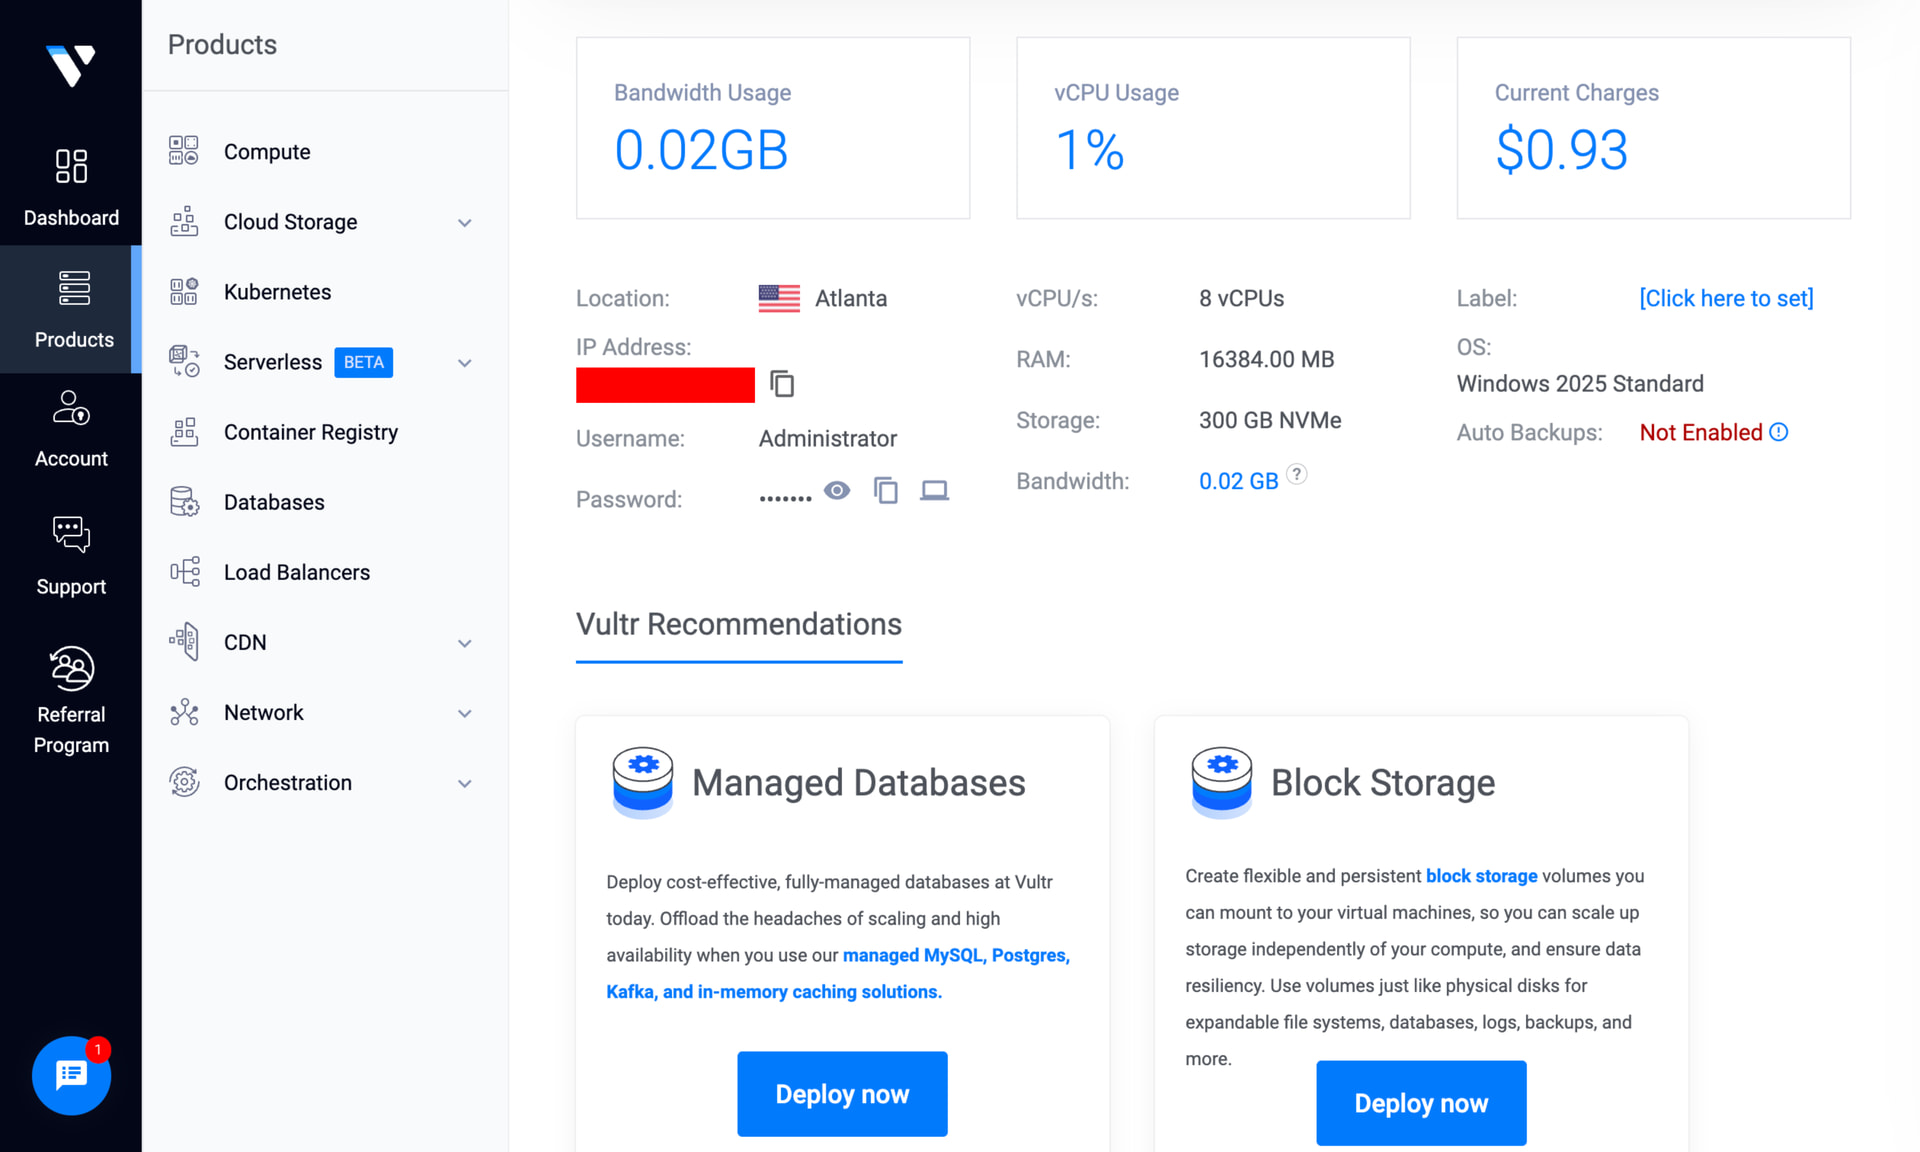This screenshot has width=1920, height=1152.
Task: Click the label's "Click here to set" link
Action: click(1726, 298)
